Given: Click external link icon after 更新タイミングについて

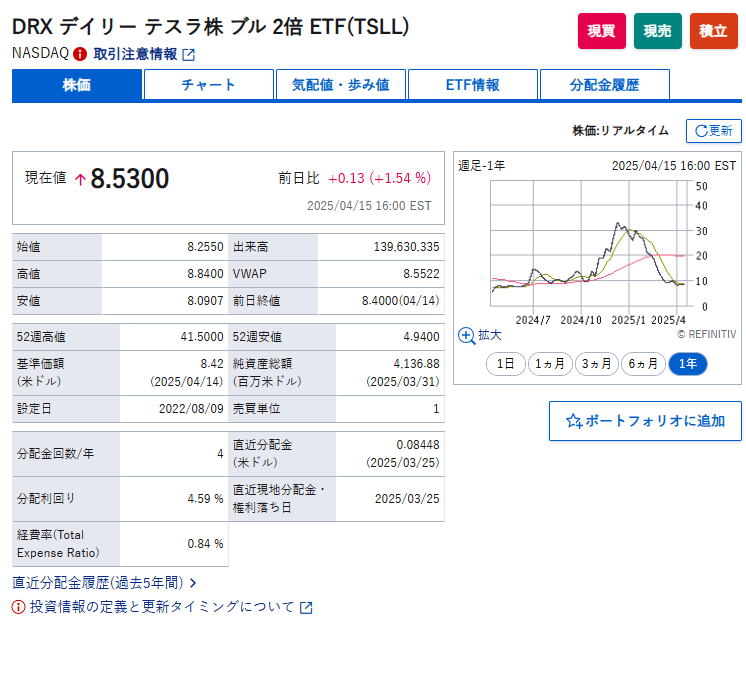Looking at the screenshot, I should (306, 608).
